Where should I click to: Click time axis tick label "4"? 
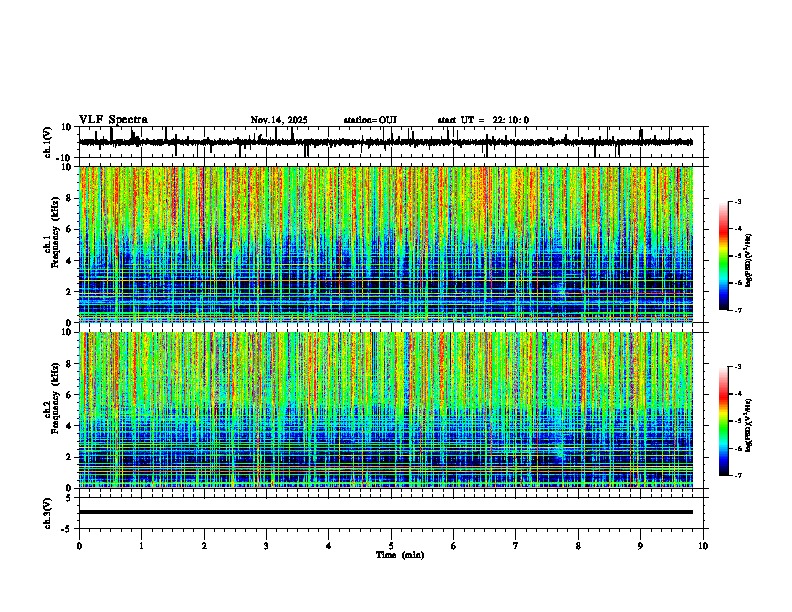click(328, 546)
